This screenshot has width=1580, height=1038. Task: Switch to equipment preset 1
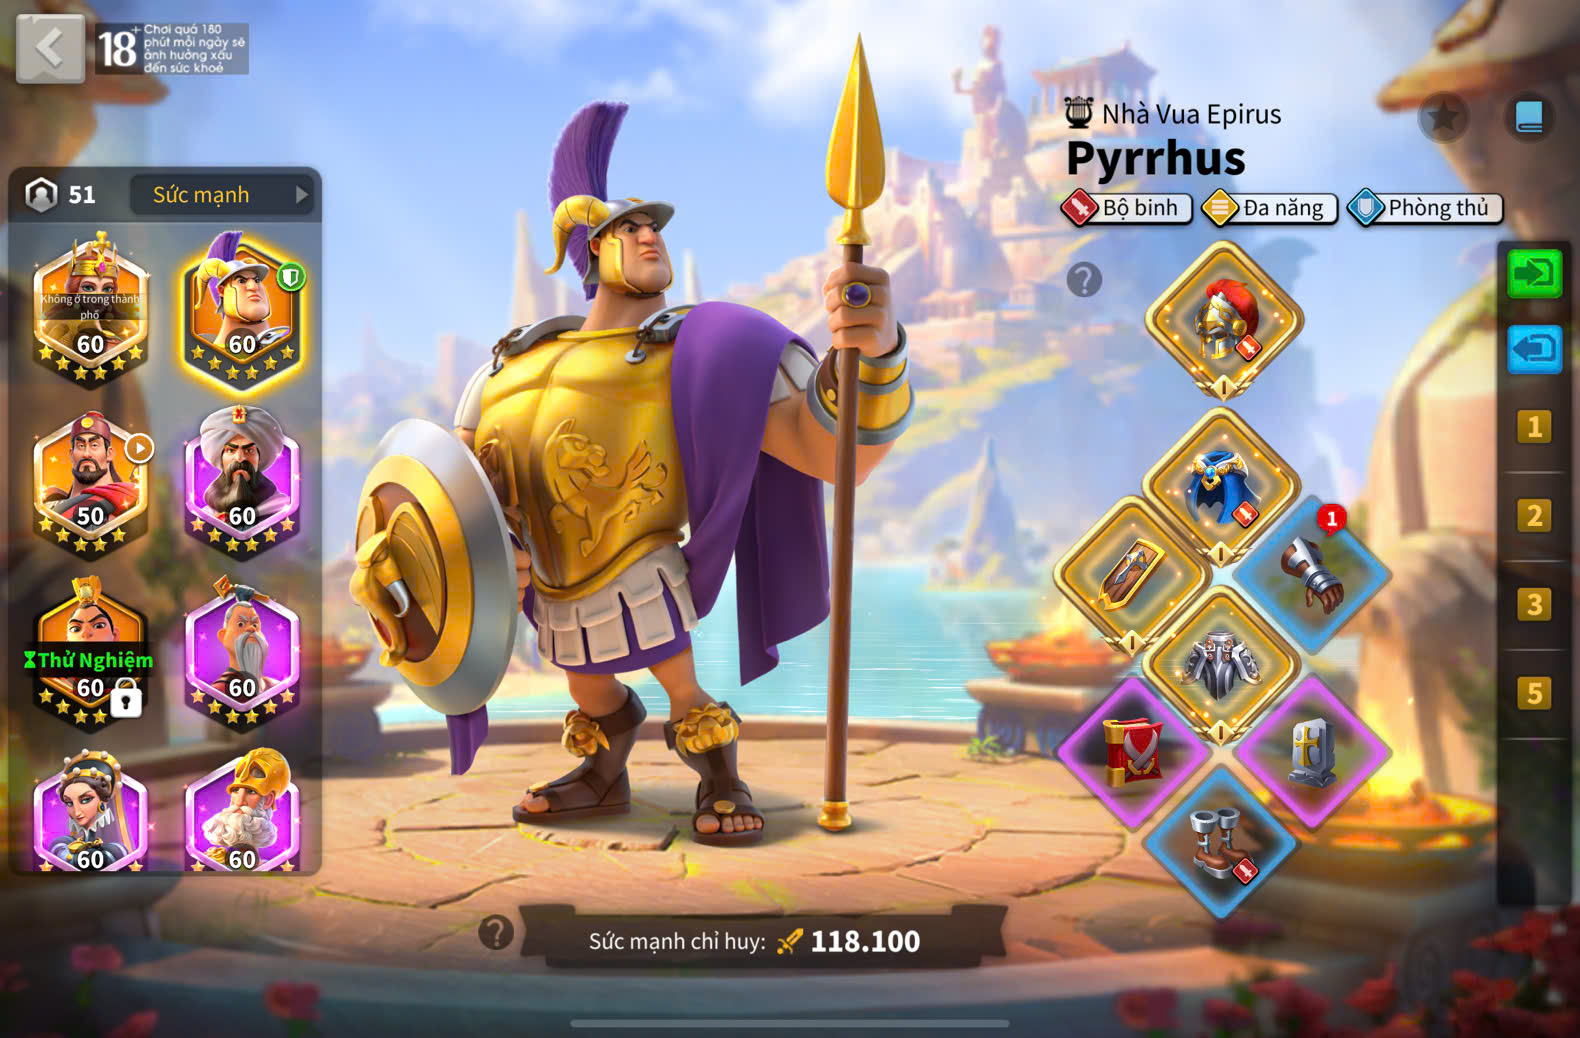[x=1534, y=427]
